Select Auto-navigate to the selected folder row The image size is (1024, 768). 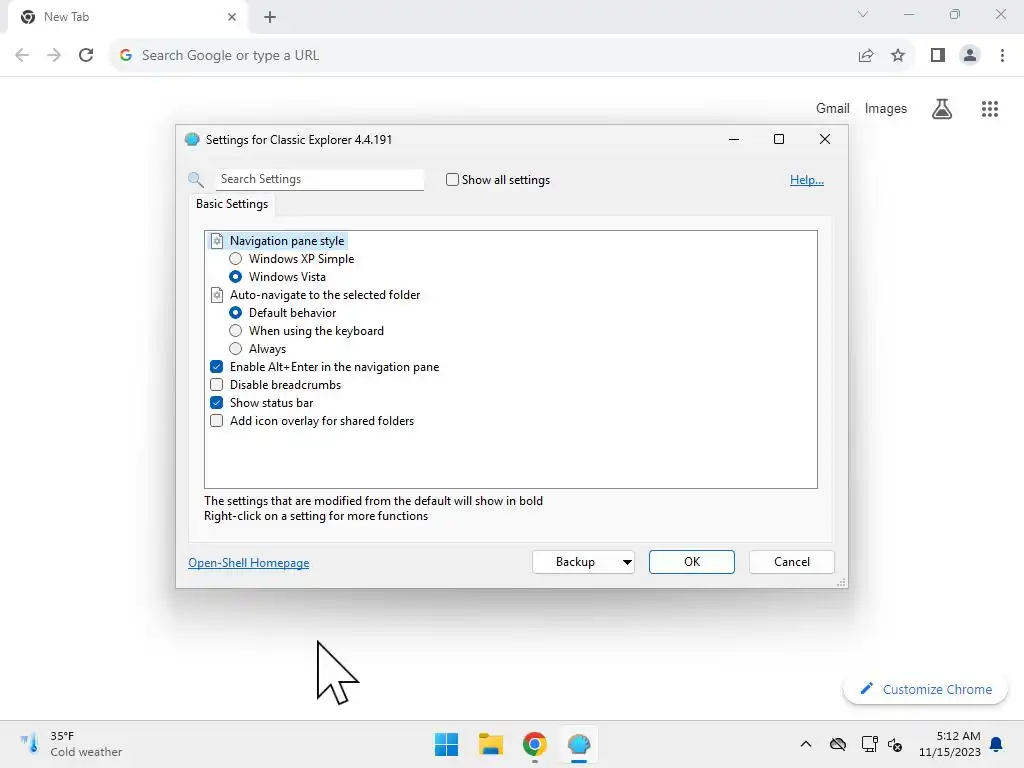(315, 295)
